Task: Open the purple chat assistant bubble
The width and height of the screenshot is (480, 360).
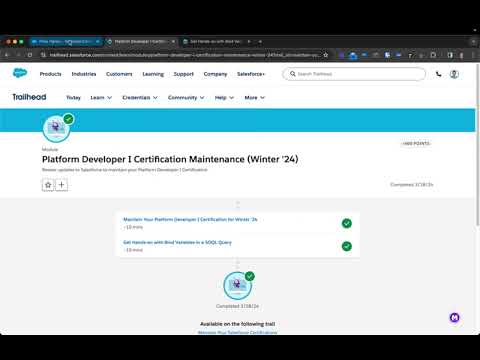Action: pos(454,318)
